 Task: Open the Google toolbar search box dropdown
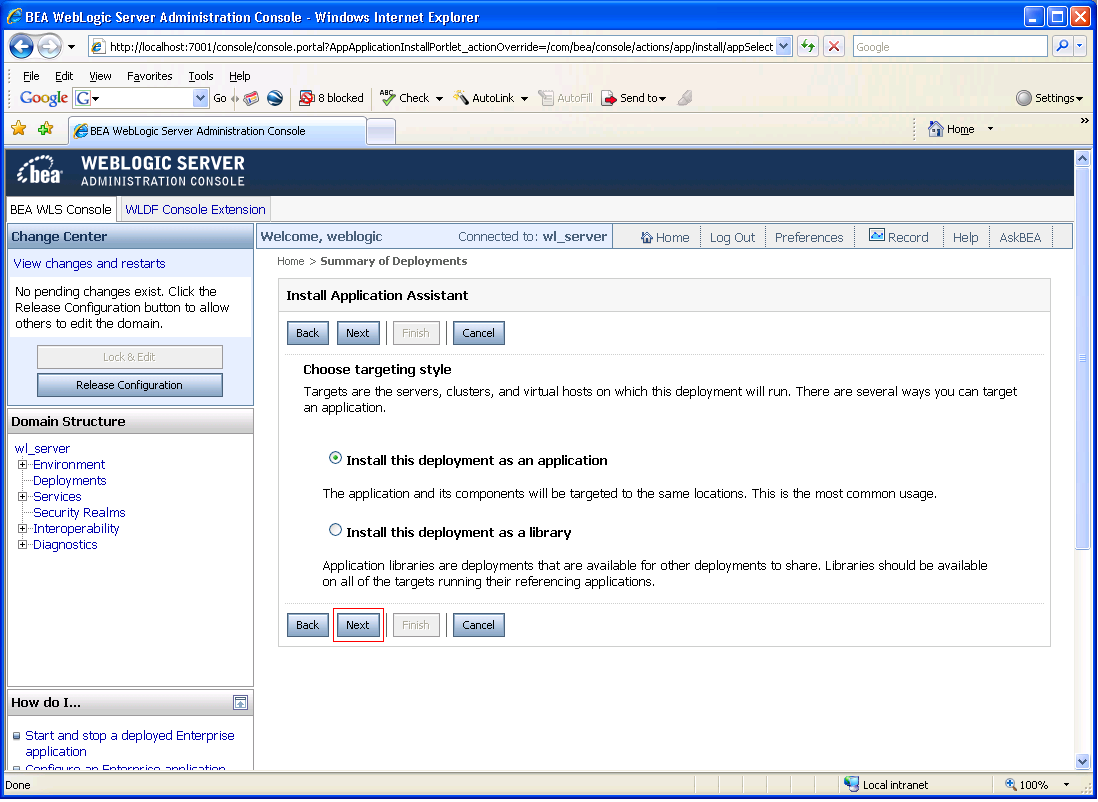click(x=200, y=98)
